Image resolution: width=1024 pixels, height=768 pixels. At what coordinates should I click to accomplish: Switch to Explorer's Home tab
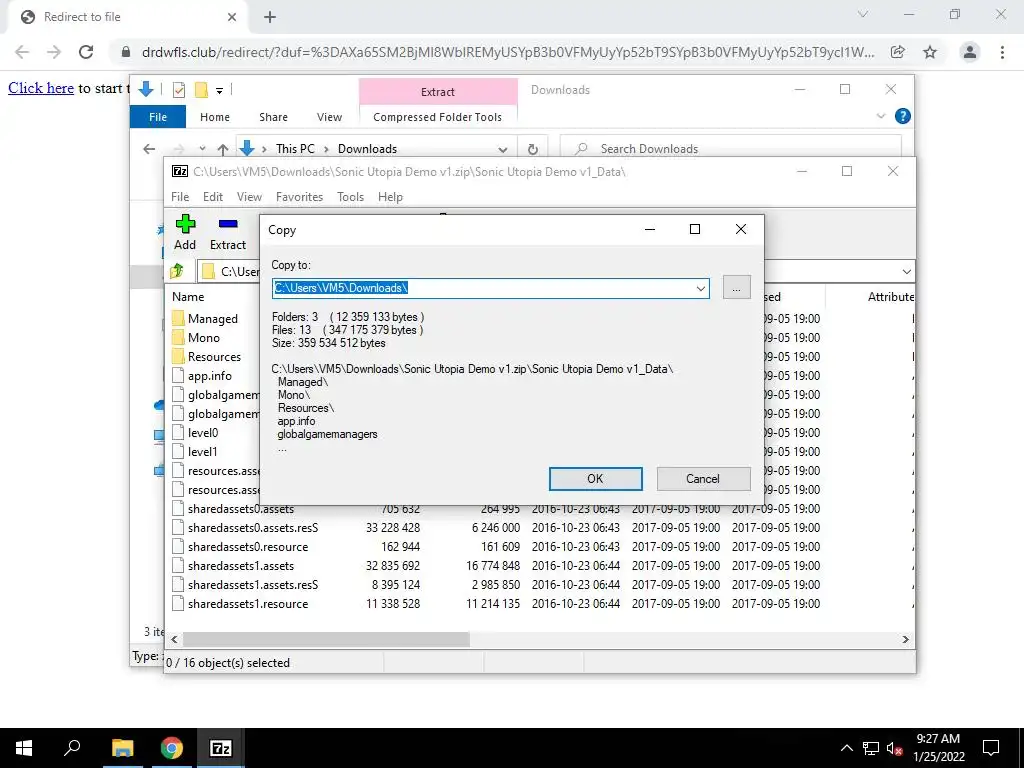215,117
